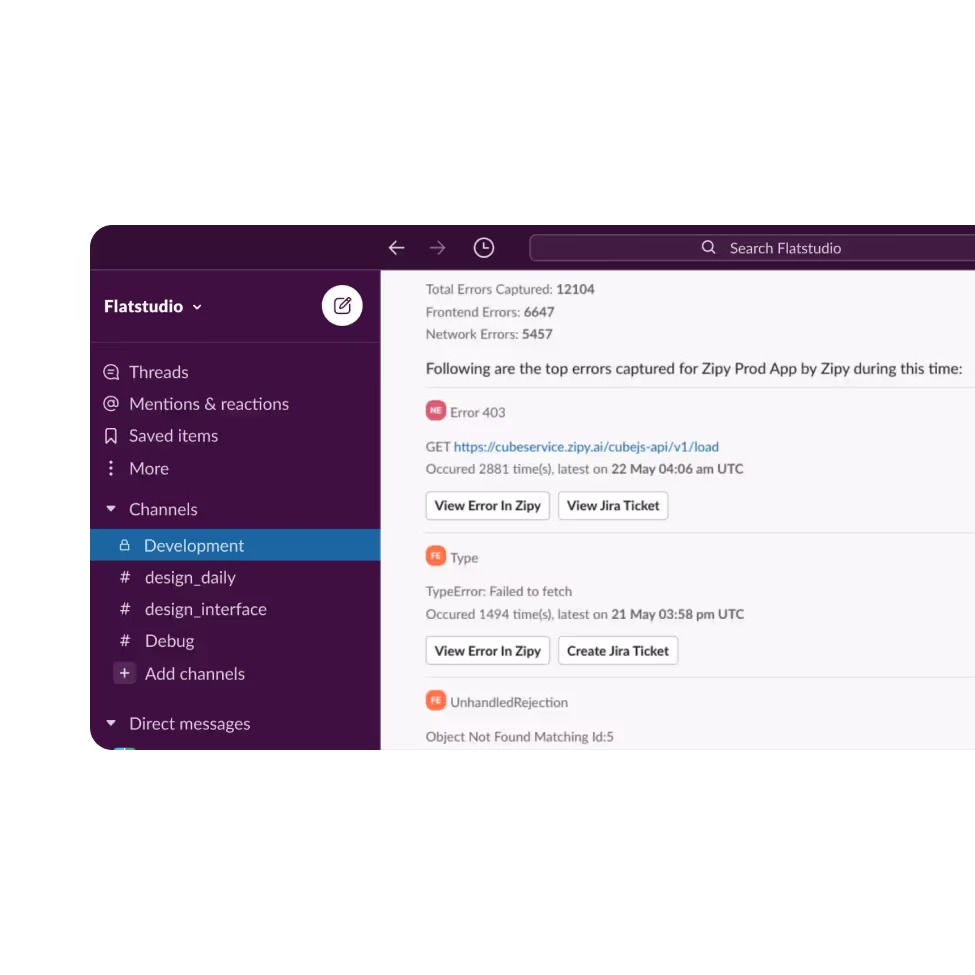The height and width of the screenshot is (975, 975).
Task: Click the Threads speech bubble icon
Action: point(111,372)
